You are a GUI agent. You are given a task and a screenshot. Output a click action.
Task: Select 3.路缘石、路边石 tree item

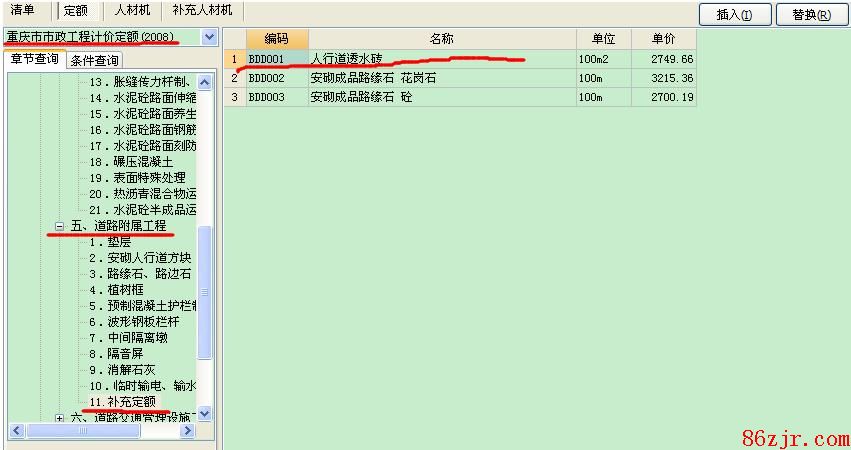(x=139, y=274)
